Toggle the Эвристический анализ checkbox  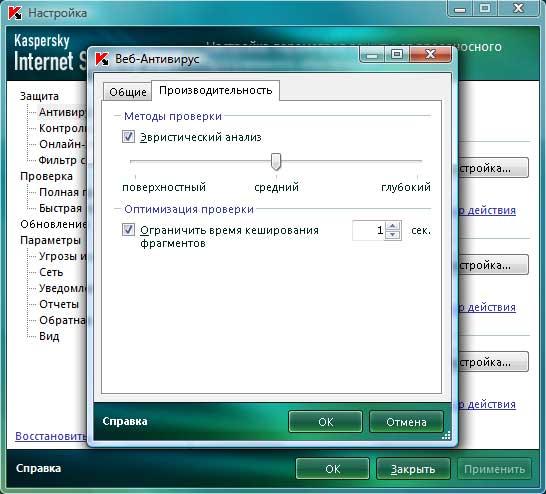(x=128, y=136)
